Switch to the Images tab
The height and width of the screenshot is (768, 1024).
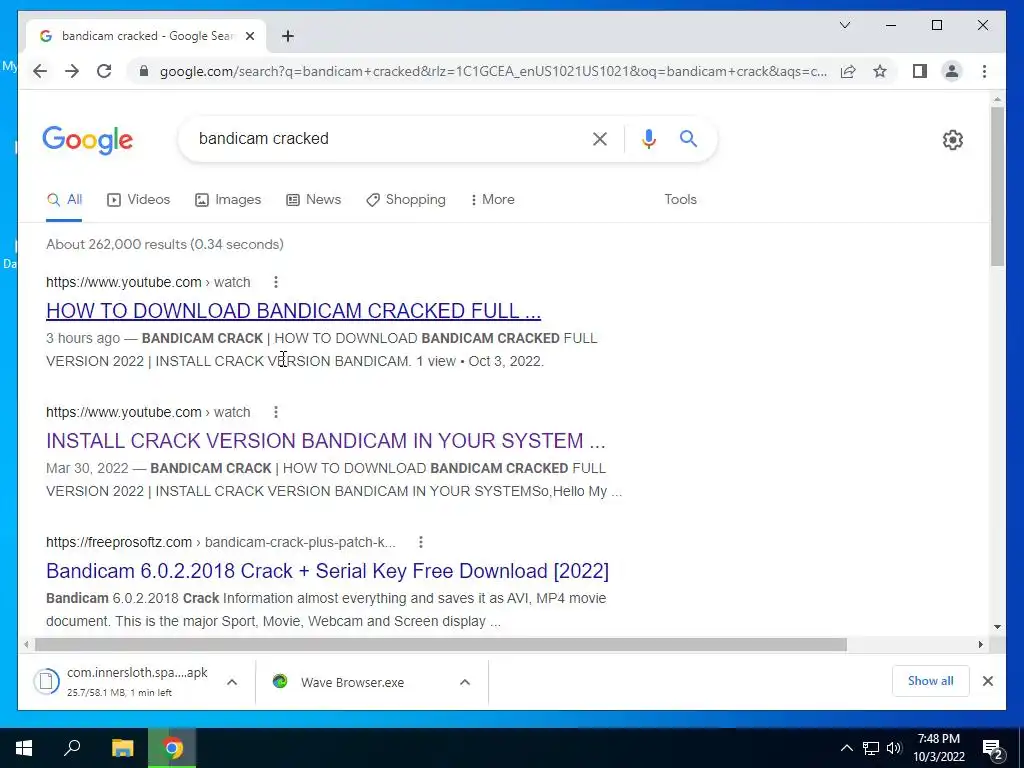[228, 200]
